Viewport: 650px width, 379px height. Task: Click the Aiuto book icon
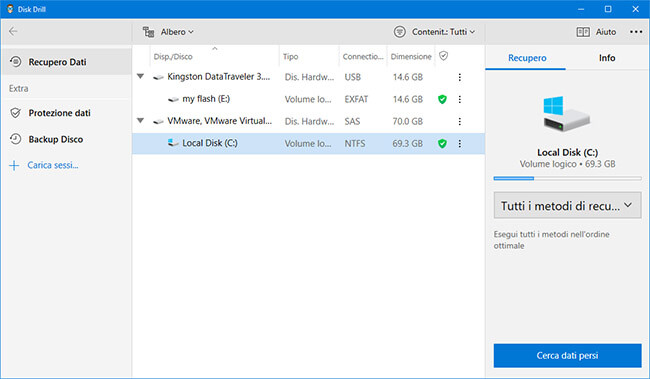click(x=583, y=32)
